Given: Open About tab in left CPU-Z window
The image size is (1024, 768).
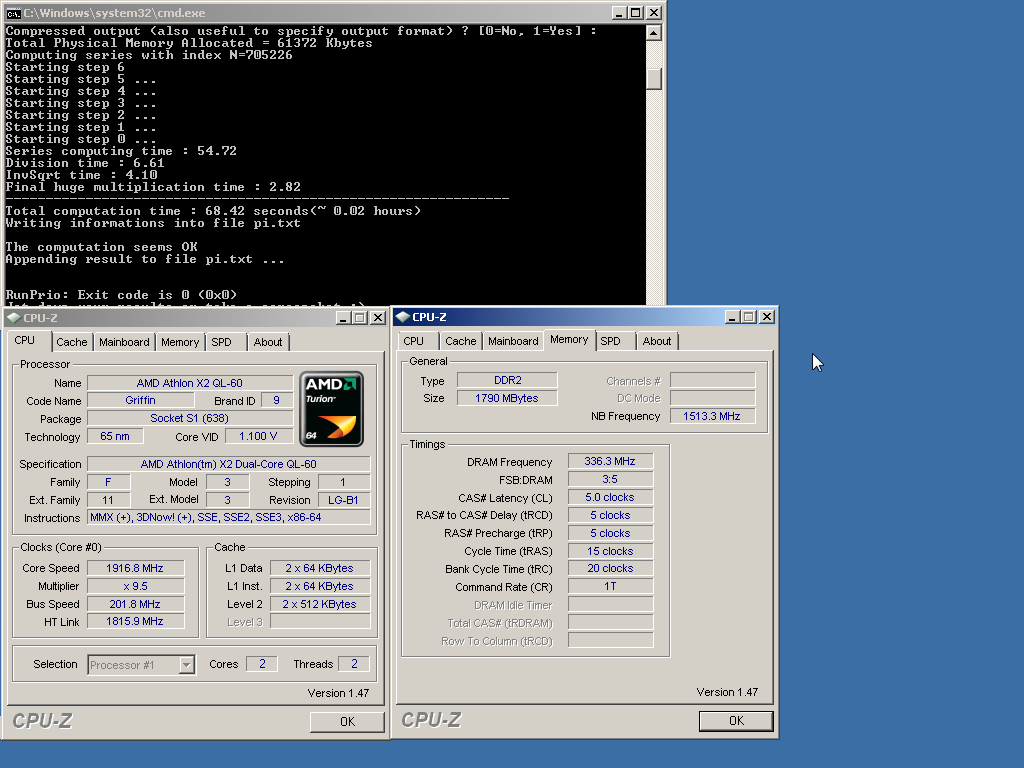Looking at the screenshot, I should 268,342.
